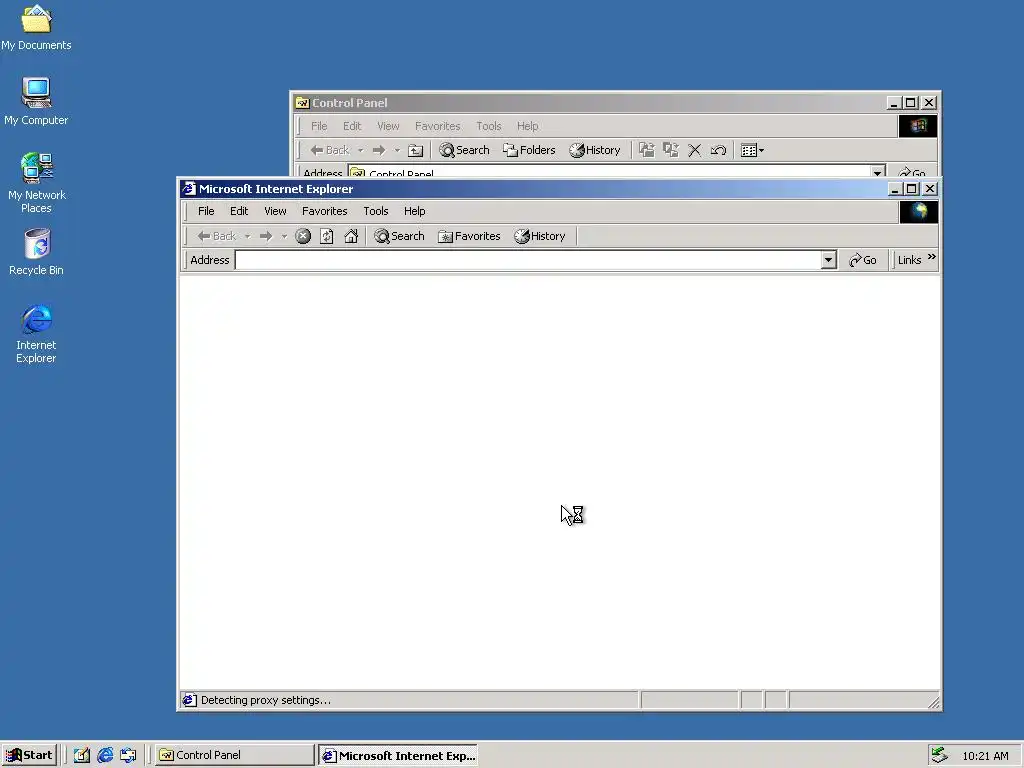The image size is (1024, 768).
Task: Click into Internet Explorer Address field
Action: pos(528,260)
